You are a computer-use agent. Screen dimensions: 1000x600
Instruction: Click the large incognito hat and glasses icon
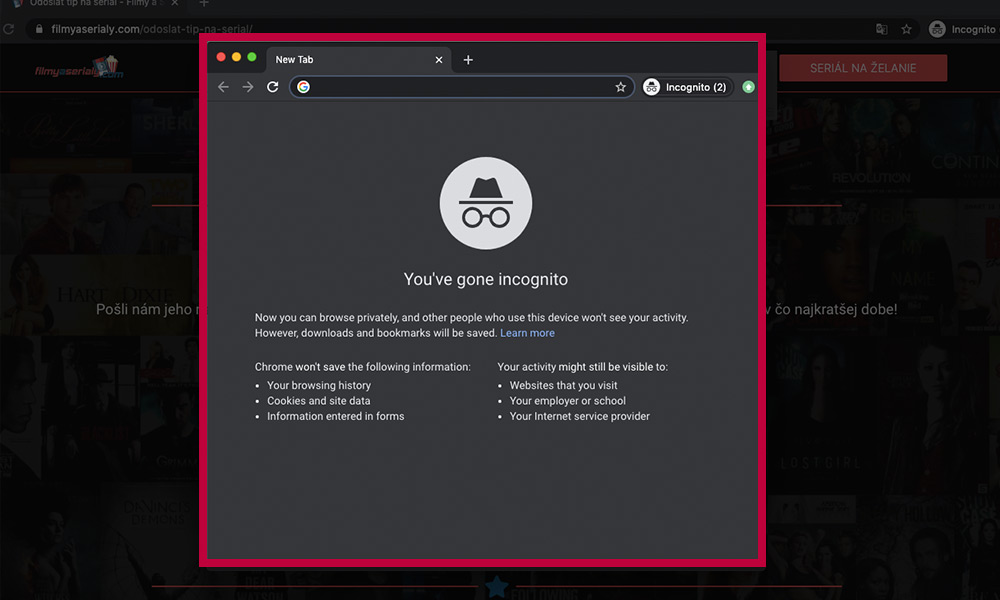(x=486, y=203)
